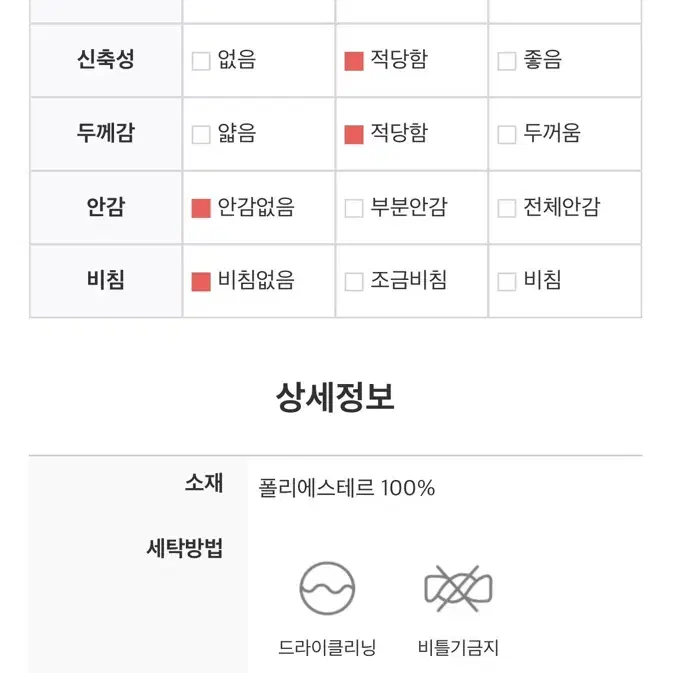
Task: Toggle the 안감없음 checkbox
Action: (201, 208)
